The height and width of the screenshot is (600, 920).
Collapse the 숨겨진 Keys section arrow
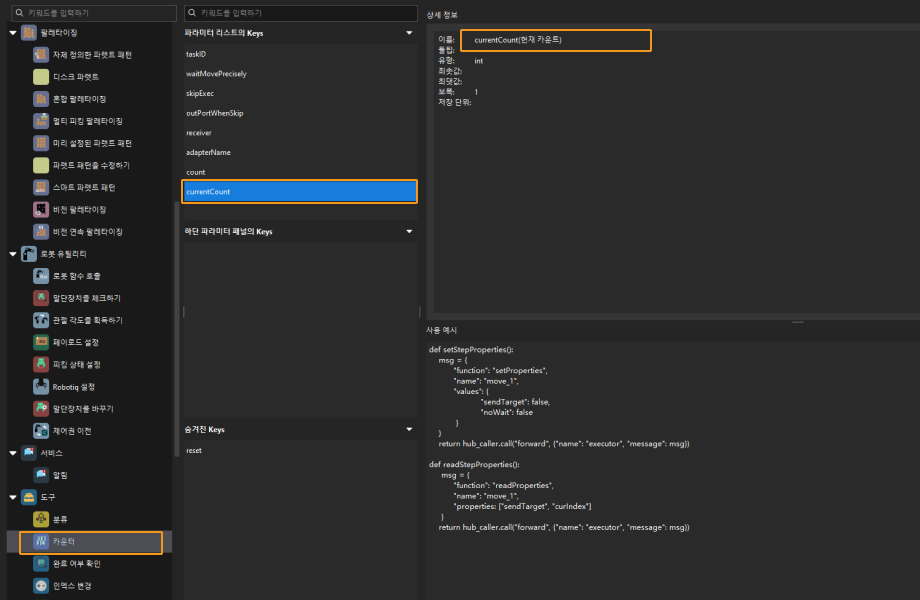408,430
